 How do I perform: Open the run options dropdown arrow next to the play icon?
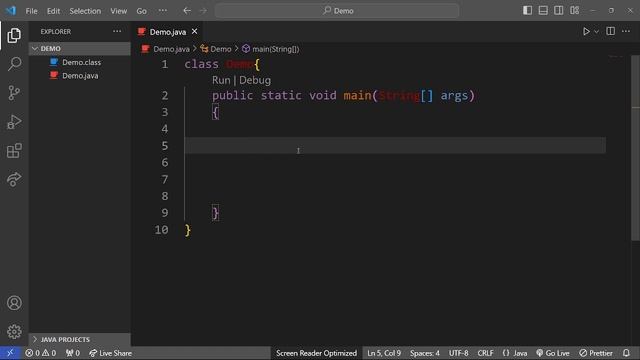point(596,31)
